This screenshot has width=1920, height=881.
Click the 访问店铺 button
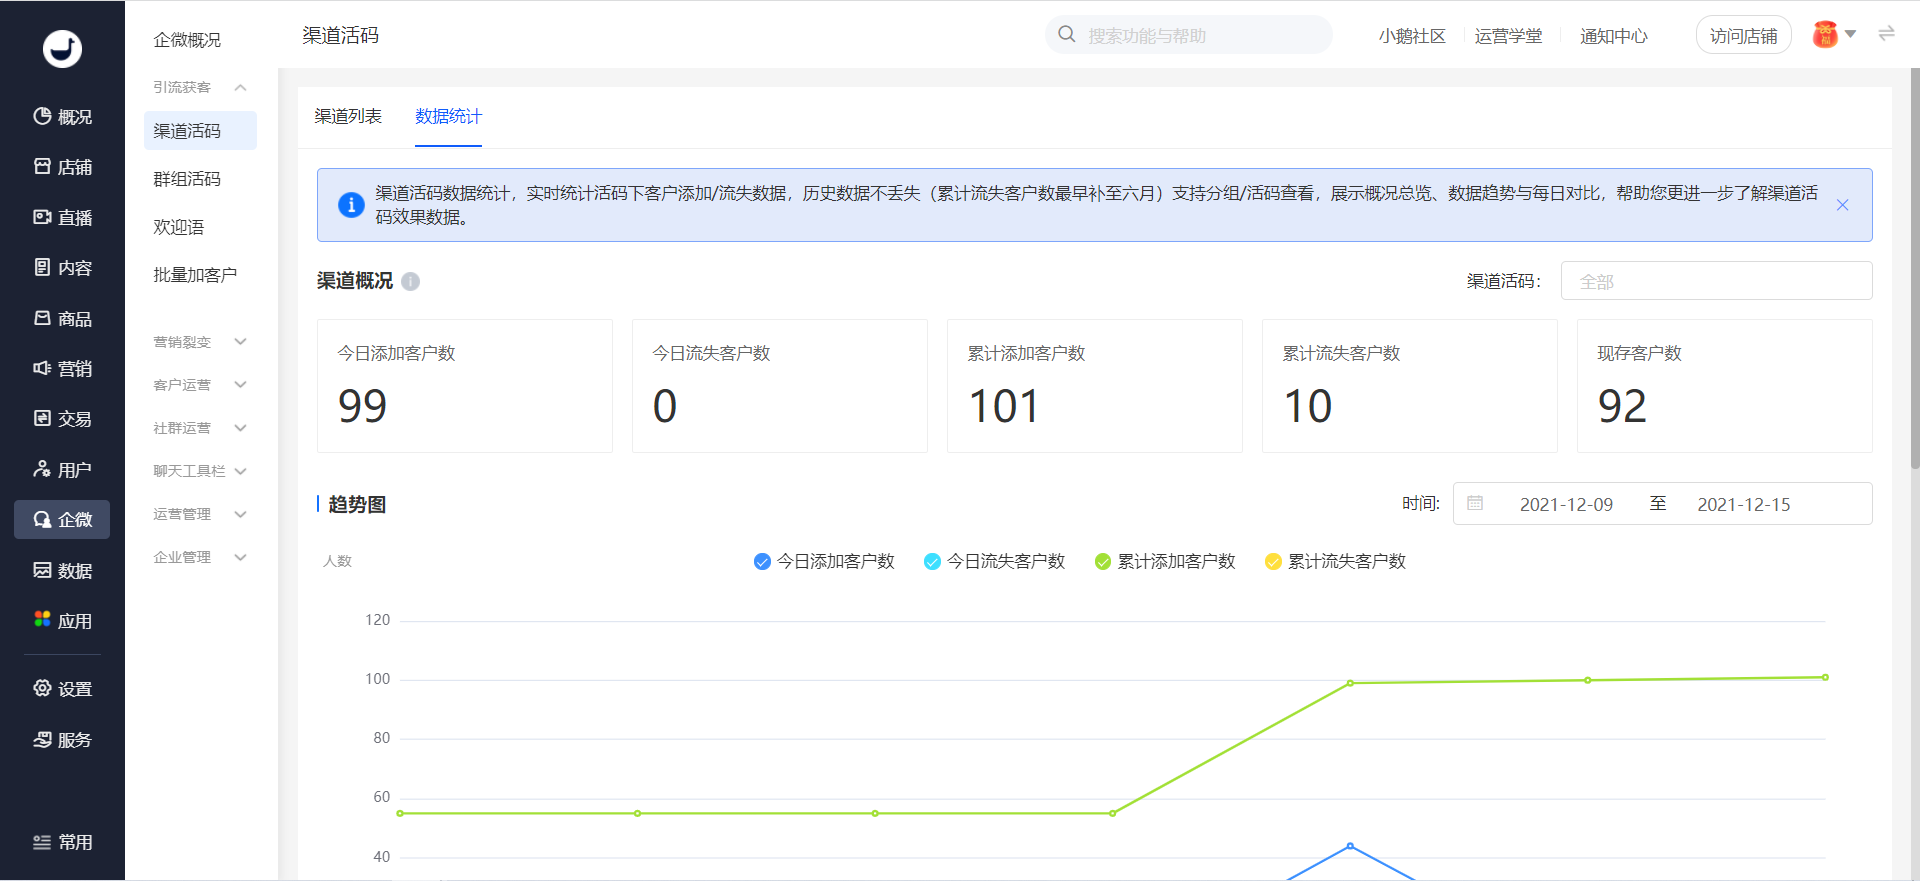1743,36
